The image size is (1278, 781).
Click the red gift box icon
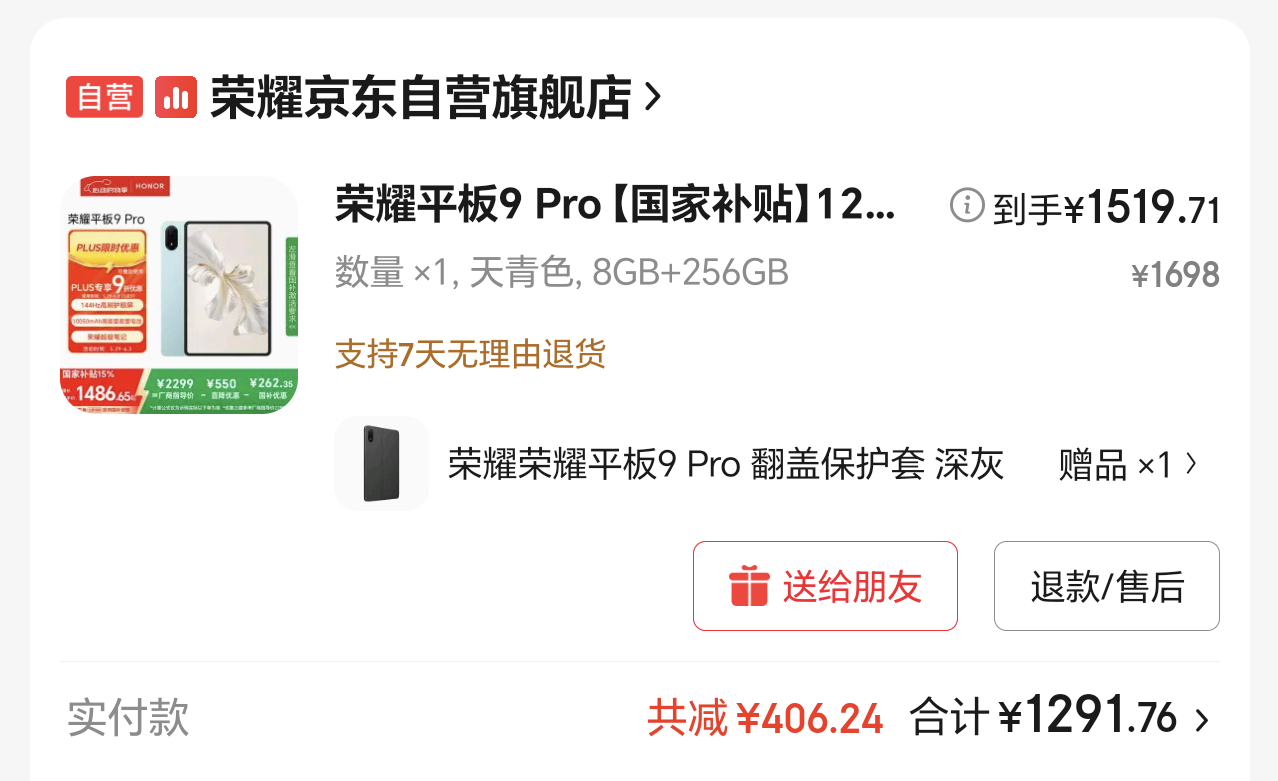(749, 586)
